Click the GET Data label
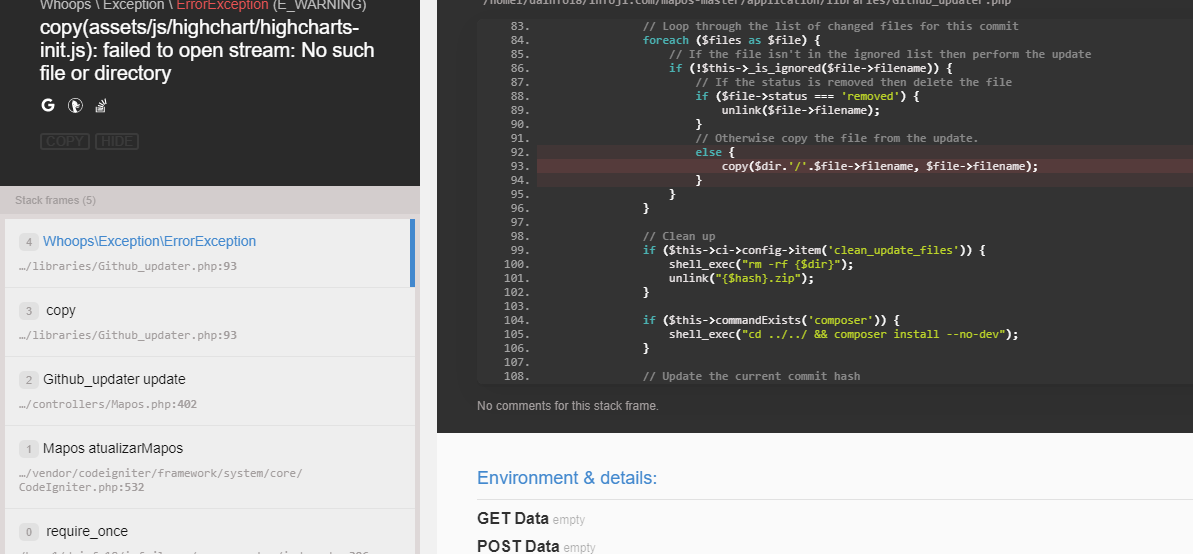This screenshot has width=1193, height=554. point(513,519)
